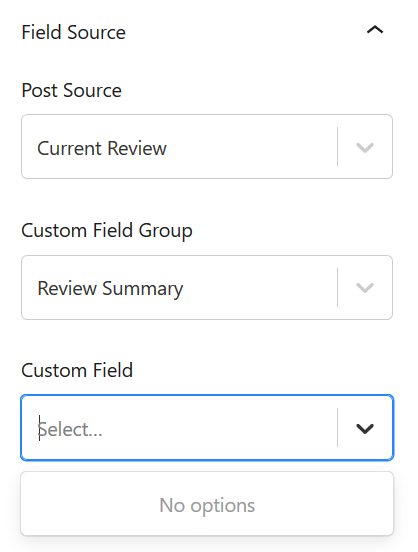Image resolution: width=418 pixels, height=552 pixels.
Task: Click the Post Source dropdown arrow icon
Action: (365, 147)
